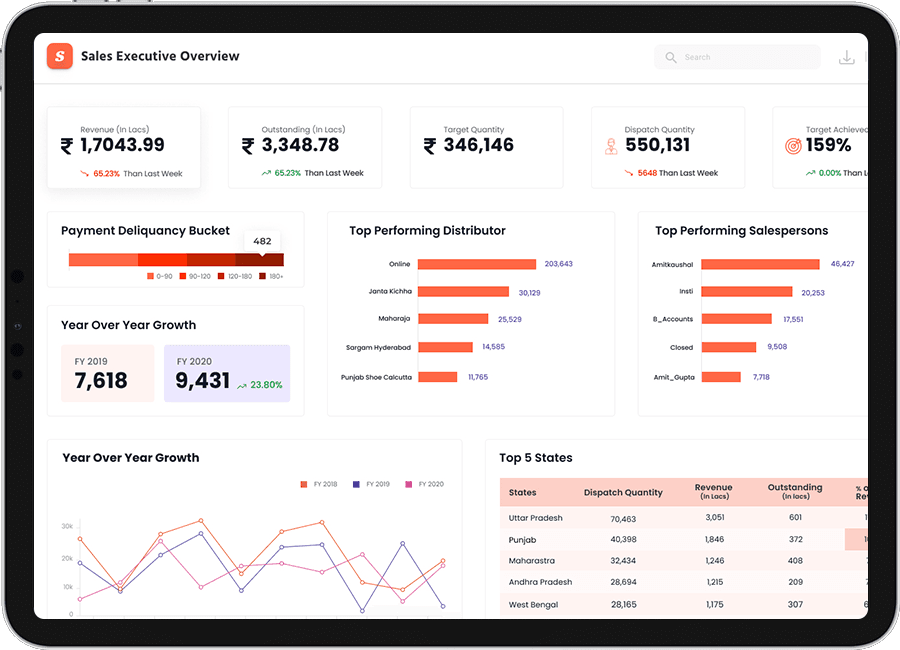This screenshot has width=900, height=650.
Task: Sort table by the Dispatch Quantity column header
Action: click(623, 492)
